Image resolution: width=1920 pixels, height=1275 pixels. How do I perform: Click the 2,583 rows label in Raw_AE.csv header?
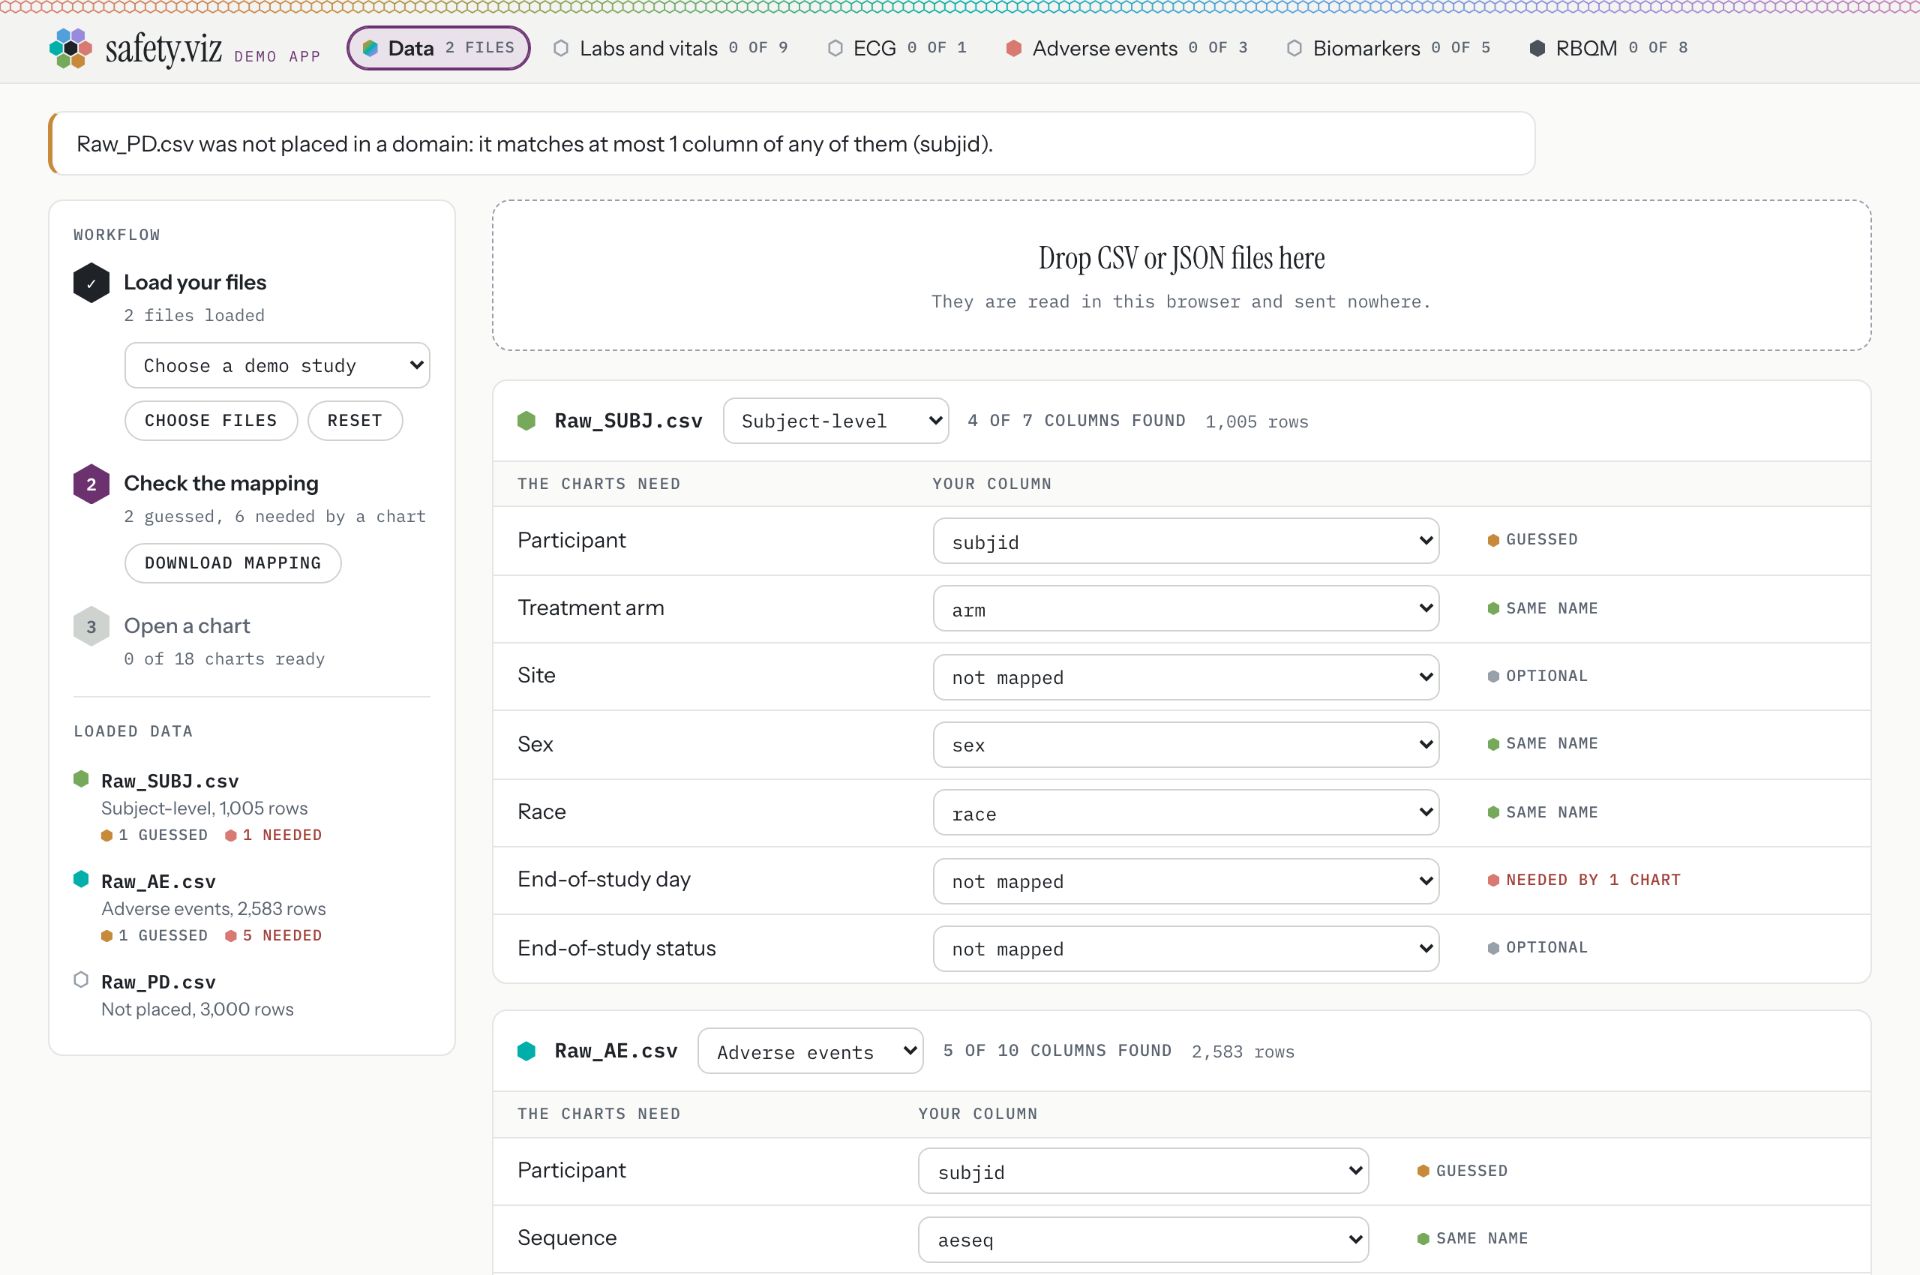click(1243, 1052)
